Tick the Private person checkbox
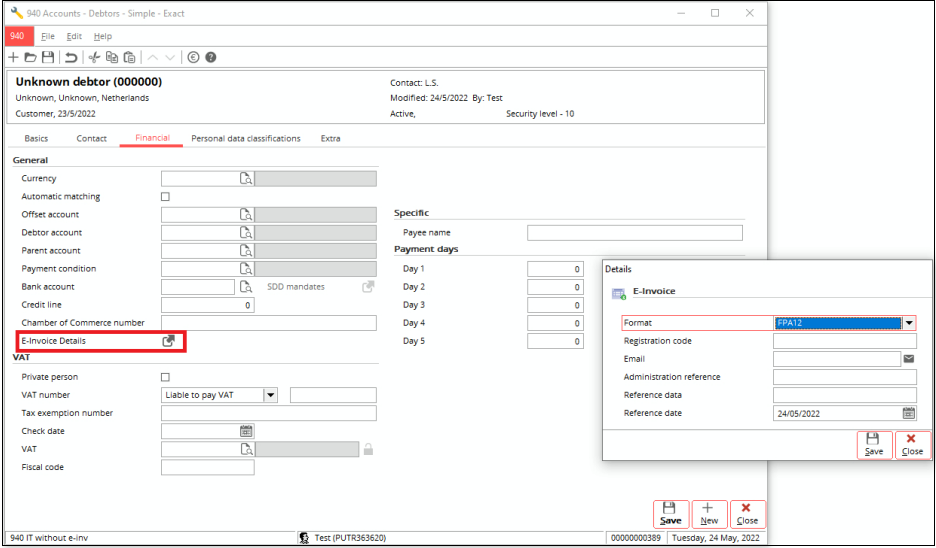Image resolution: width=936 pixels, height=548 pixels. tap(166, 377)
